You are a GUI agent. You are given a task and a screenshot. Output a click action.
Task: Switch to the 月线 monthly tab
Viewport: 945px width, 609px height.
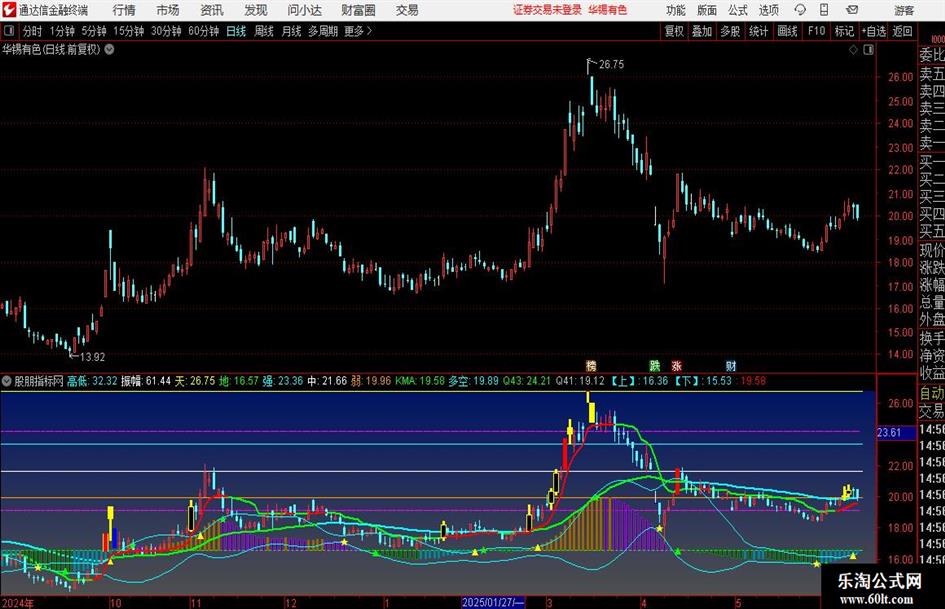[x=291, y=31]
